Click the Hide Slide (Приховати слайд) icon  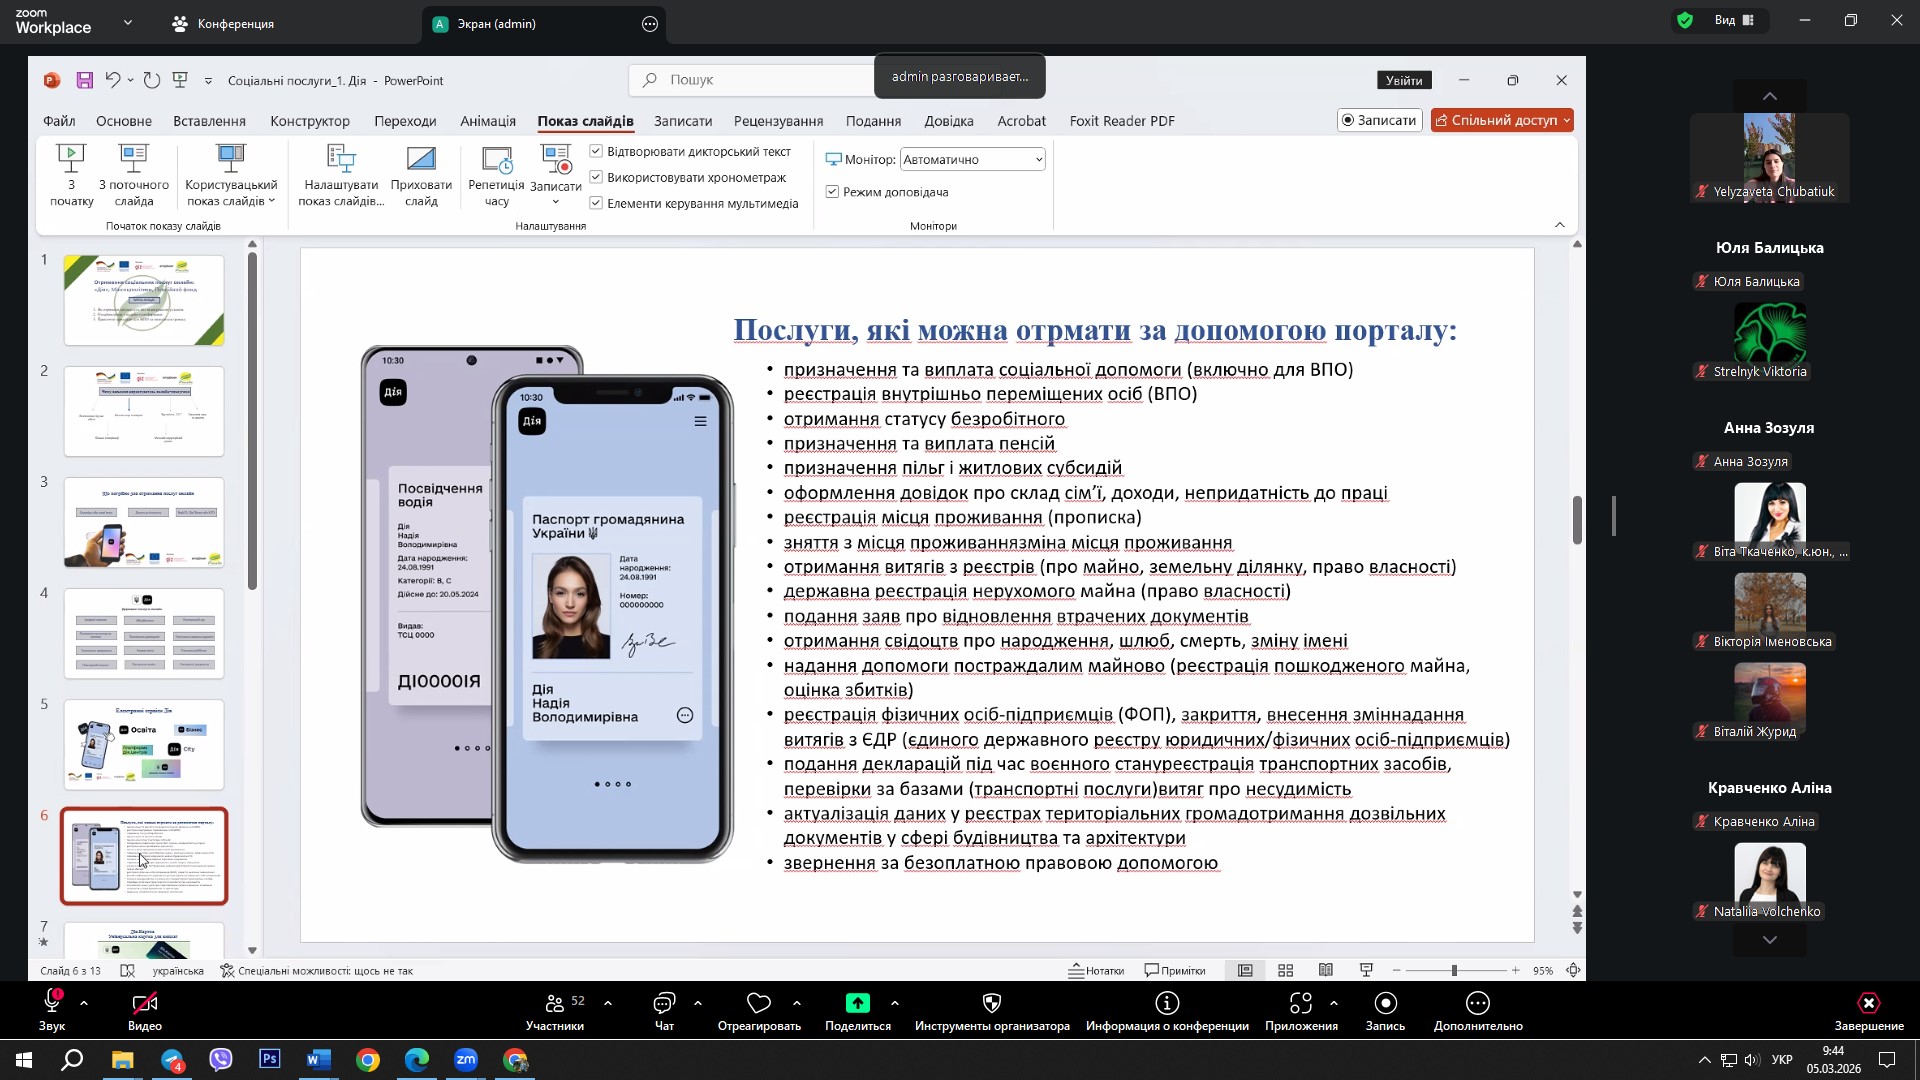tap(421, 160)
